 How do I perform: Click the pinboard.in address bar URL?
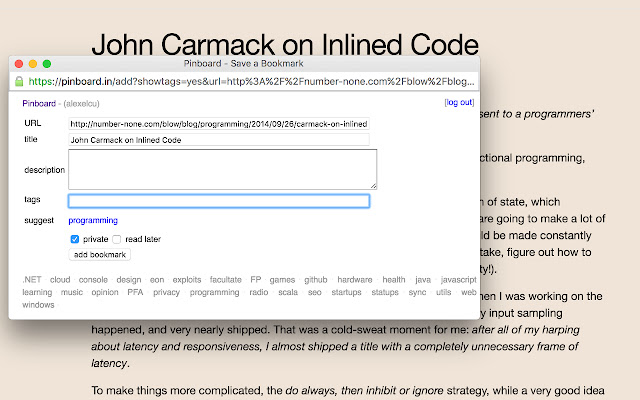point(251,81)
